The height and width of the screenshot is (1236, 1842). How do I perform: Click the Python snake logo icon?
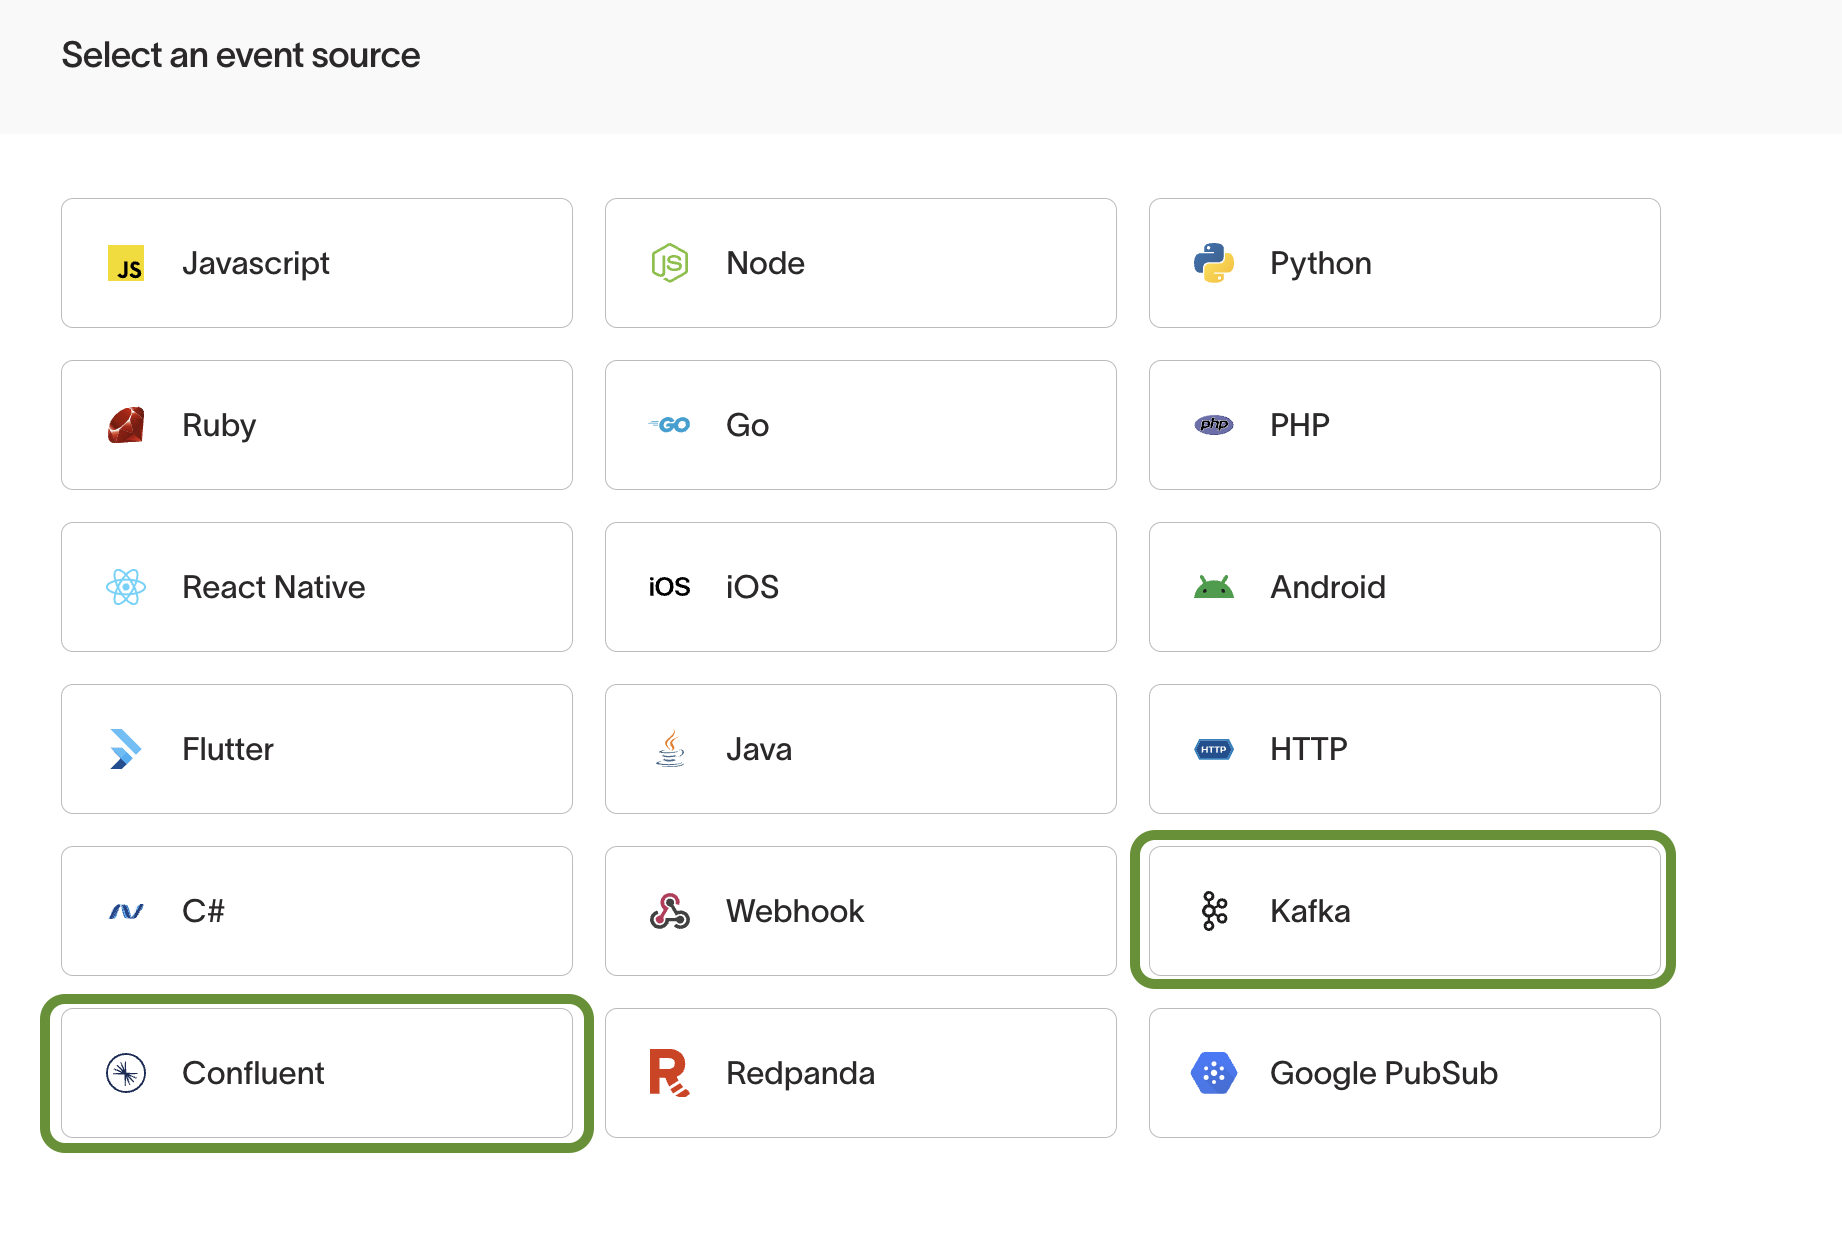pos(1214,263)
